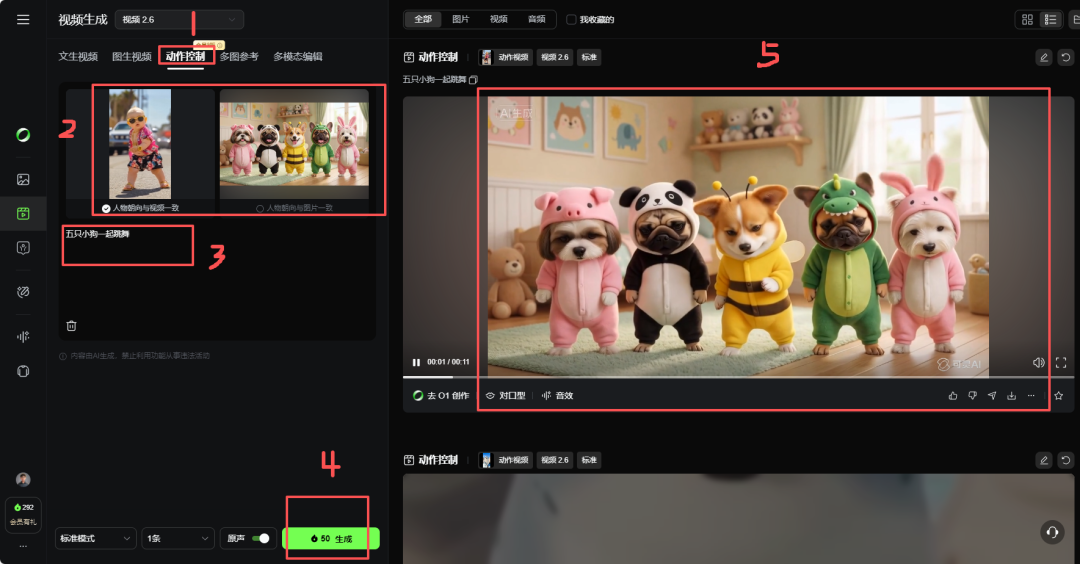
Task: Click the green 生成 generate button
Action: [x=331, y=539]
